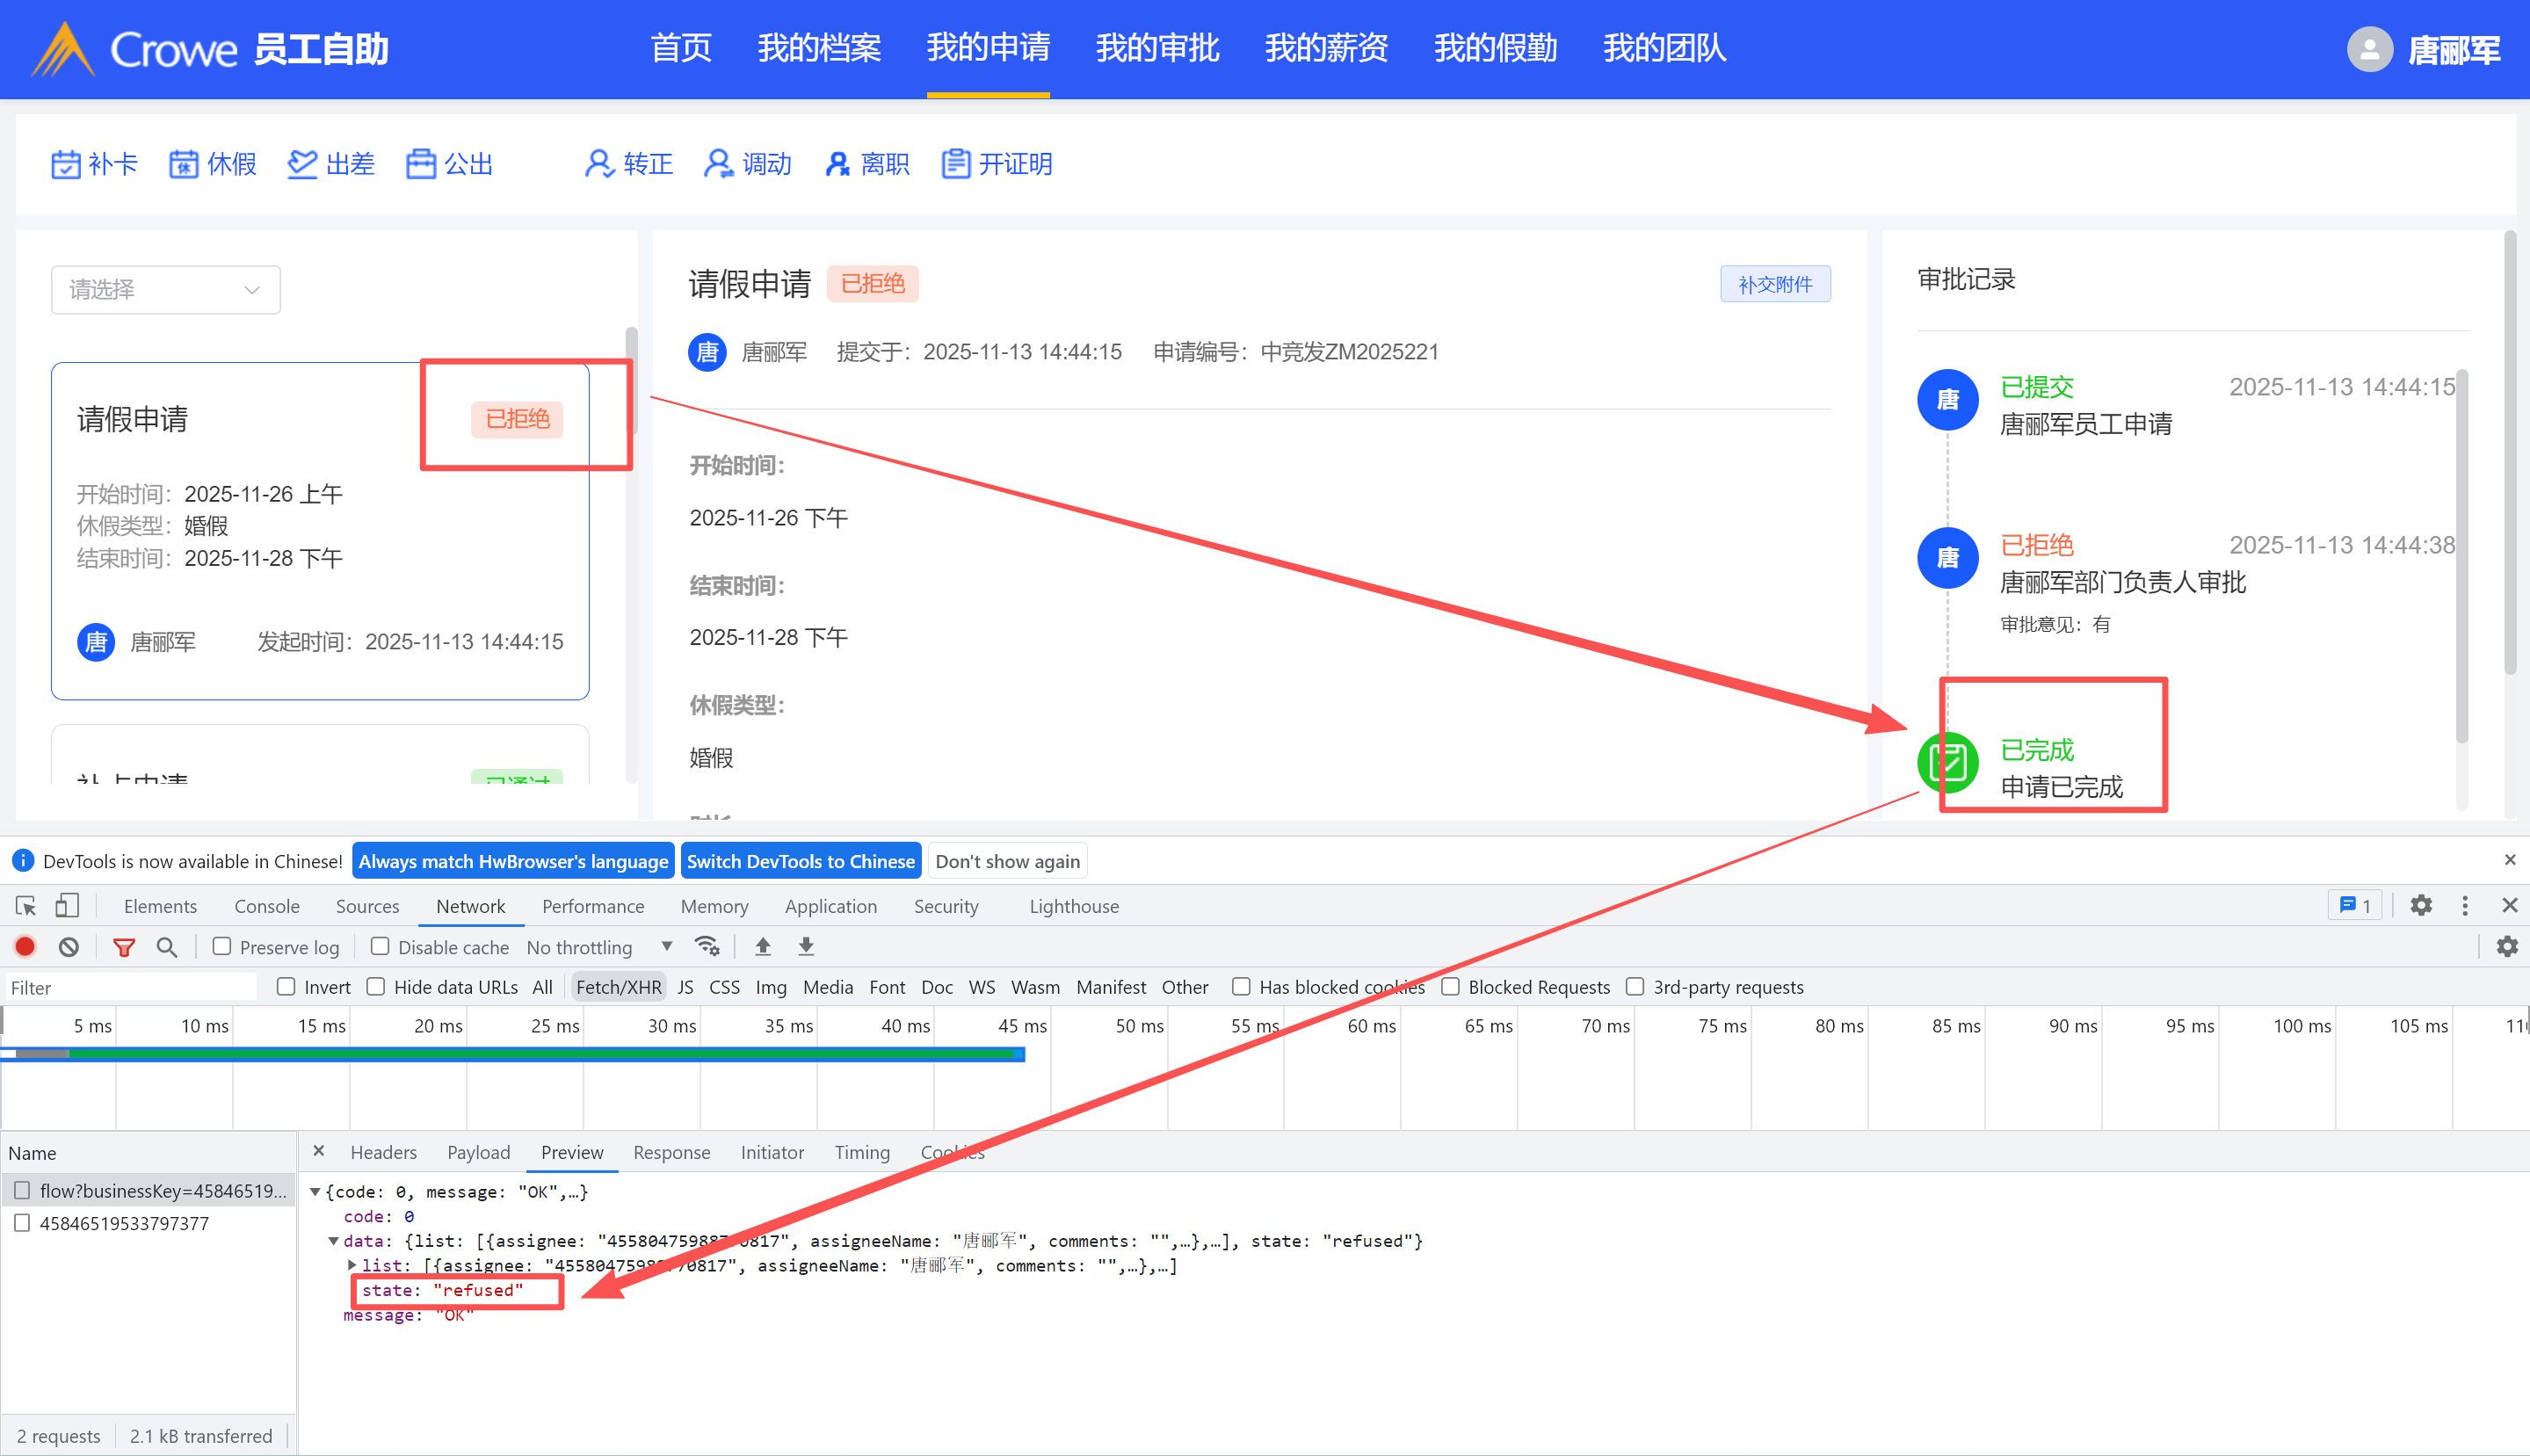Screen dimensions: 2530x1456
Task: Click the network Filter text field
Action: click(x=130, y=988)
